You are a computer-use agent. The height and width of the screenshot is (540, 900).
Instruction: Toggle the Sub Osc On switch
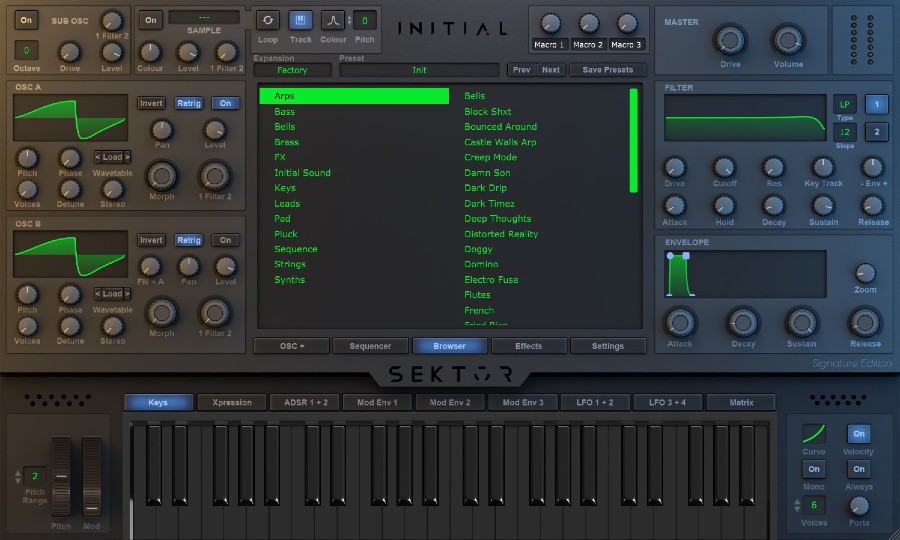(27, 20)
